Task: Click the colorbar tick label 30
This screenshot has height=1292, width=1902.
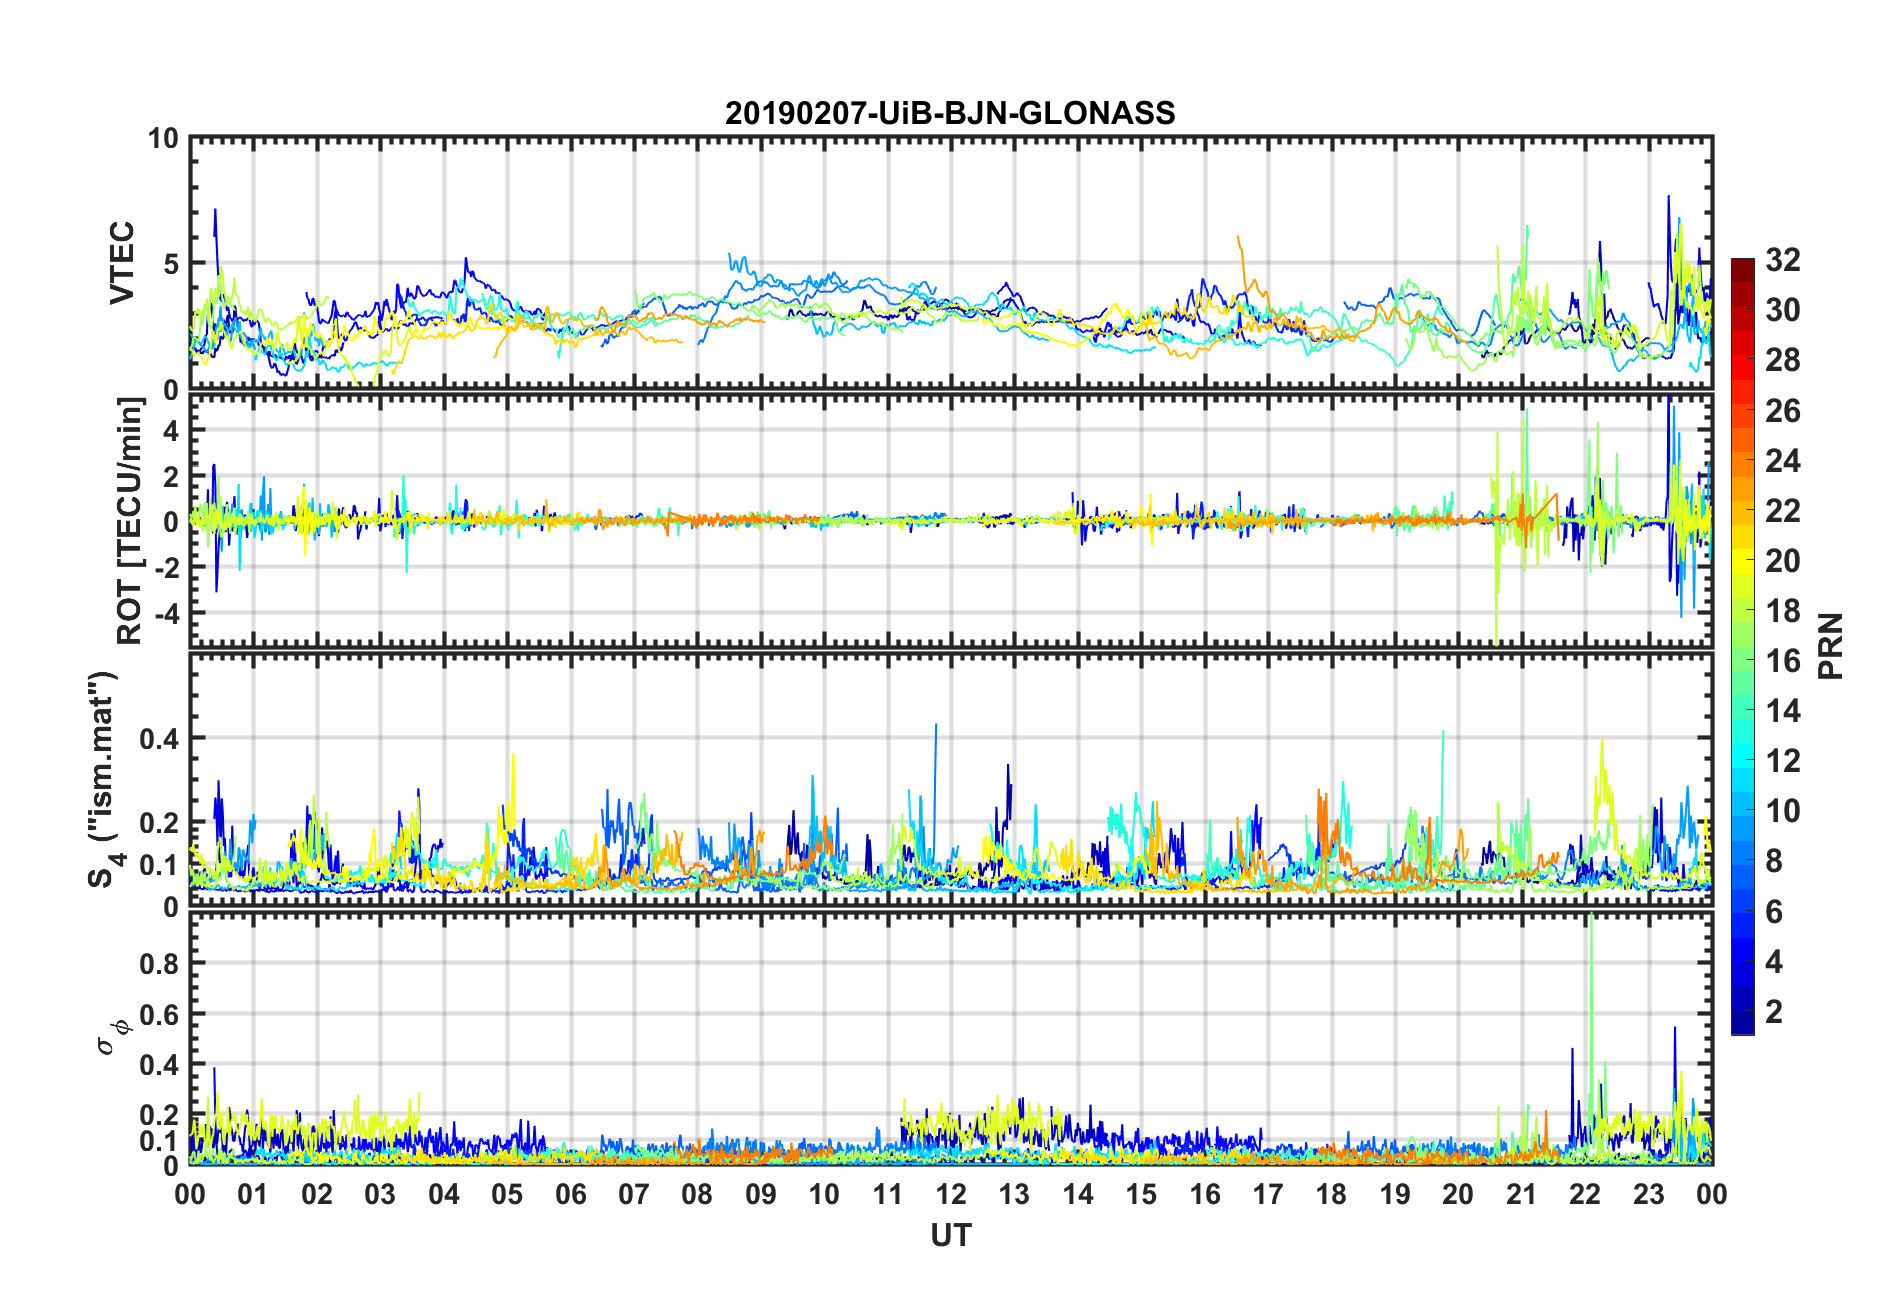Action: tap(1782, 310)
